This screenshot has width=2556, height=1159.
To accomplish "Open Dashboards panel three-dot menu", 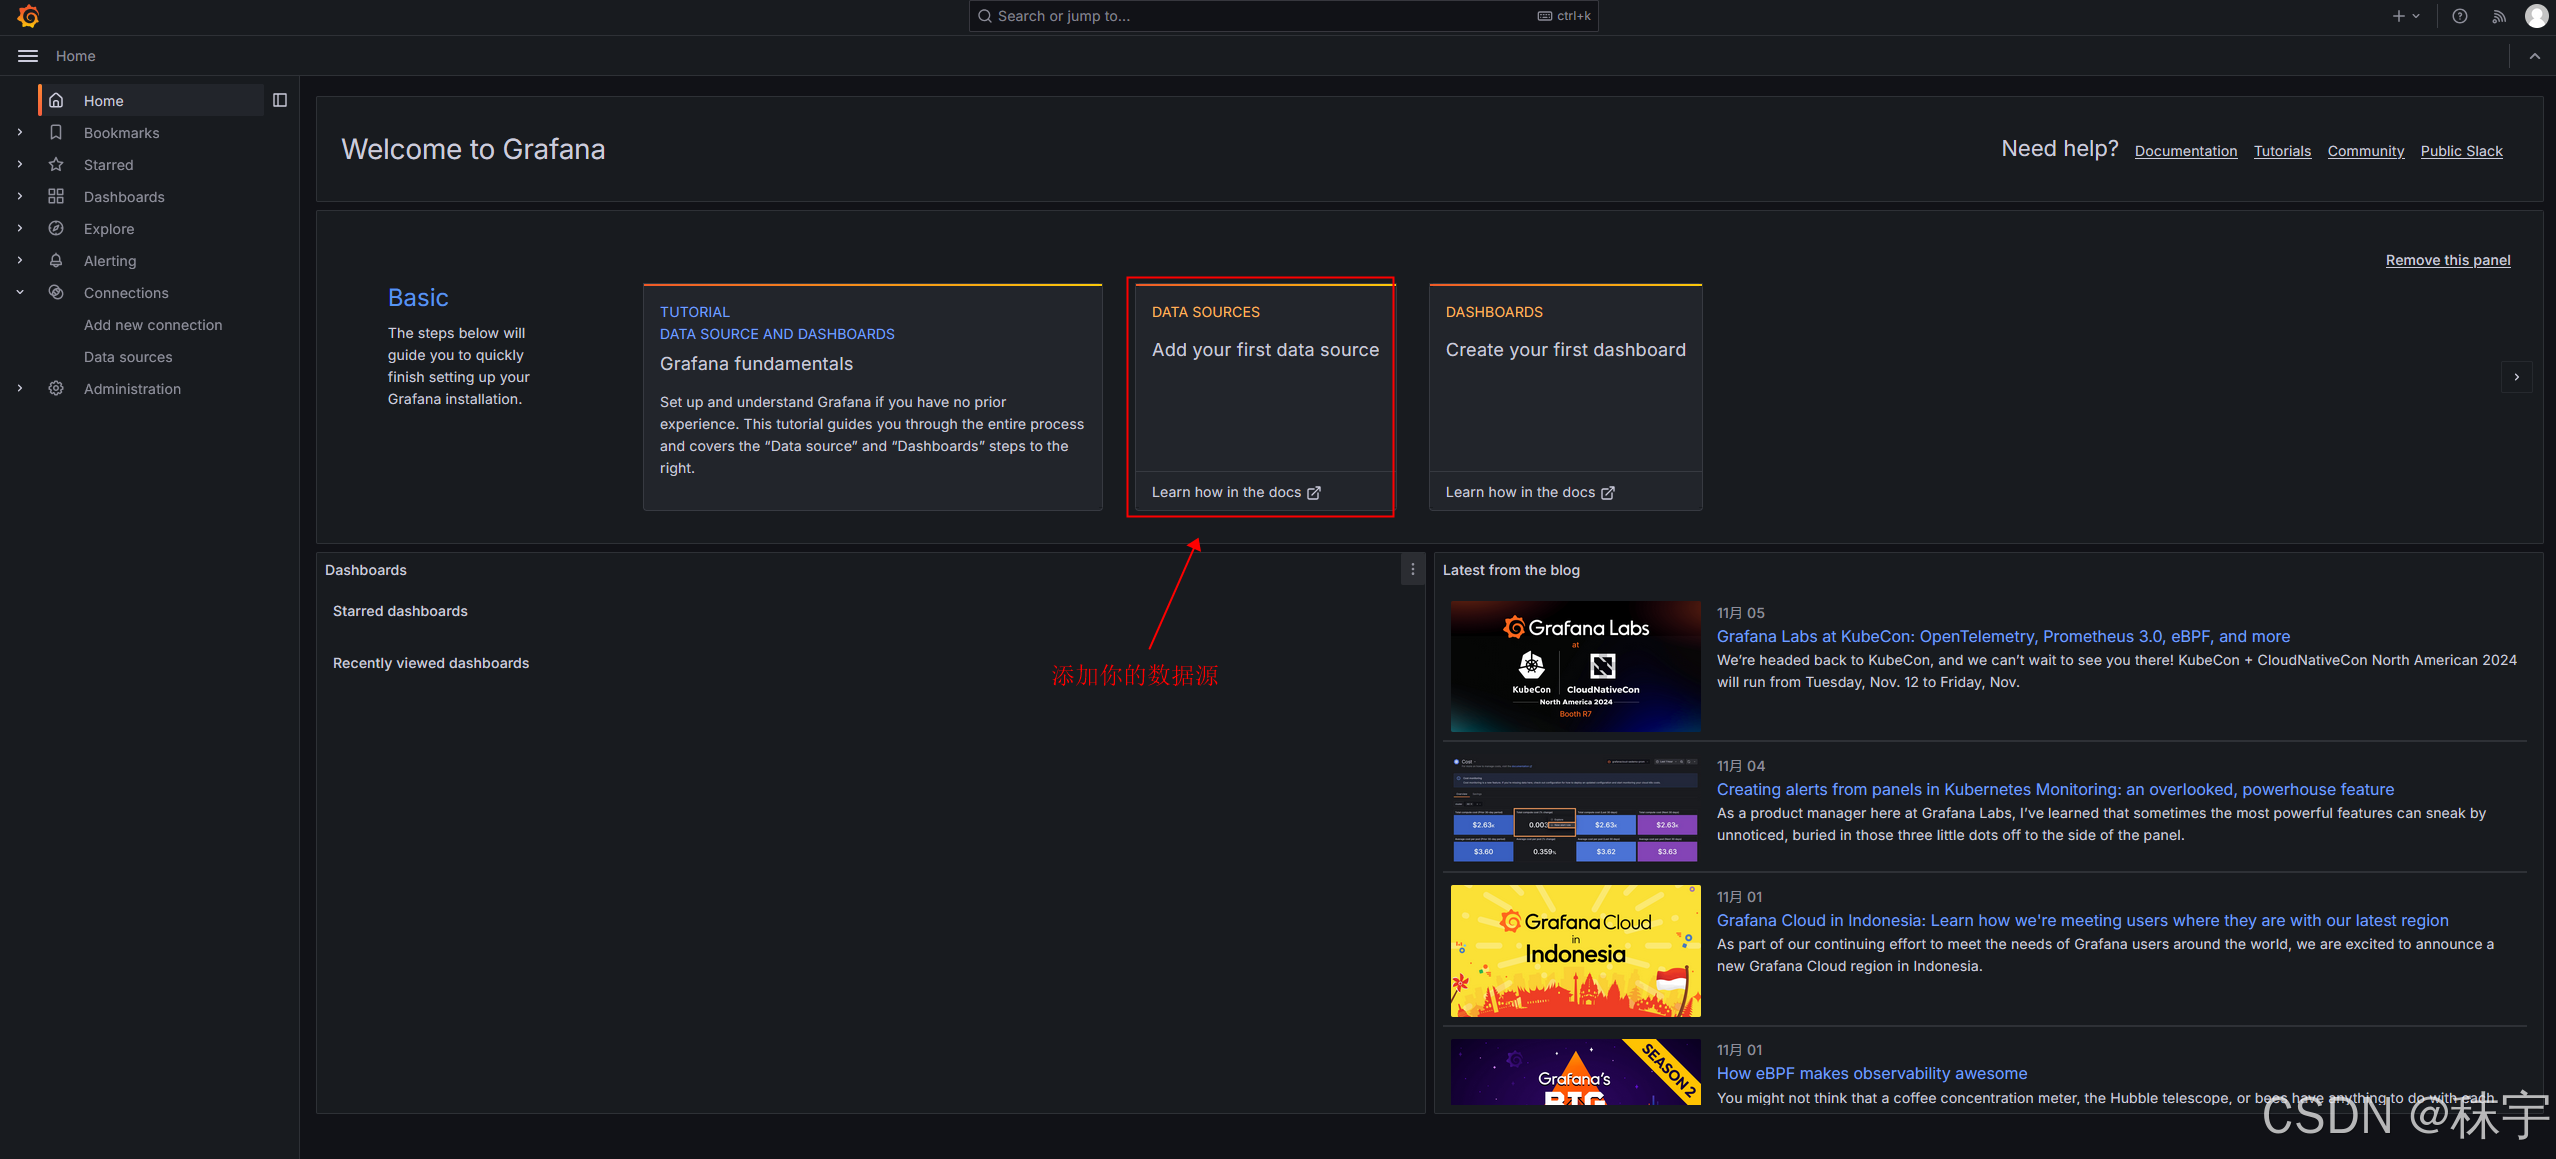I will point(1412,569).
